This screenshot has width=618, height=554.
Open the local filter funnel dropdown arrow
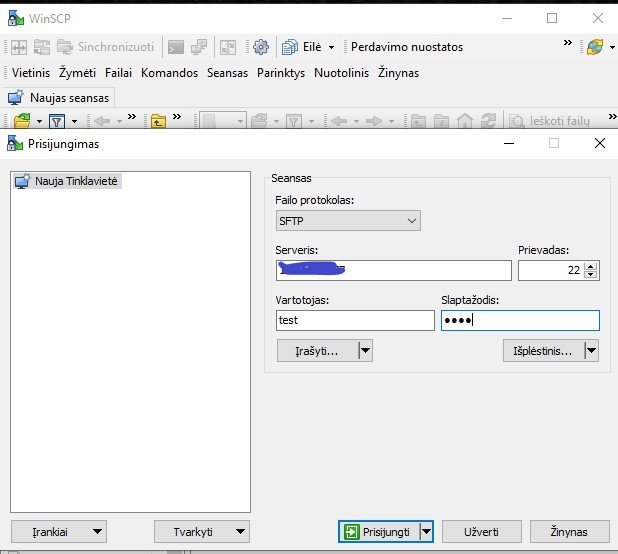coord(74,121)
